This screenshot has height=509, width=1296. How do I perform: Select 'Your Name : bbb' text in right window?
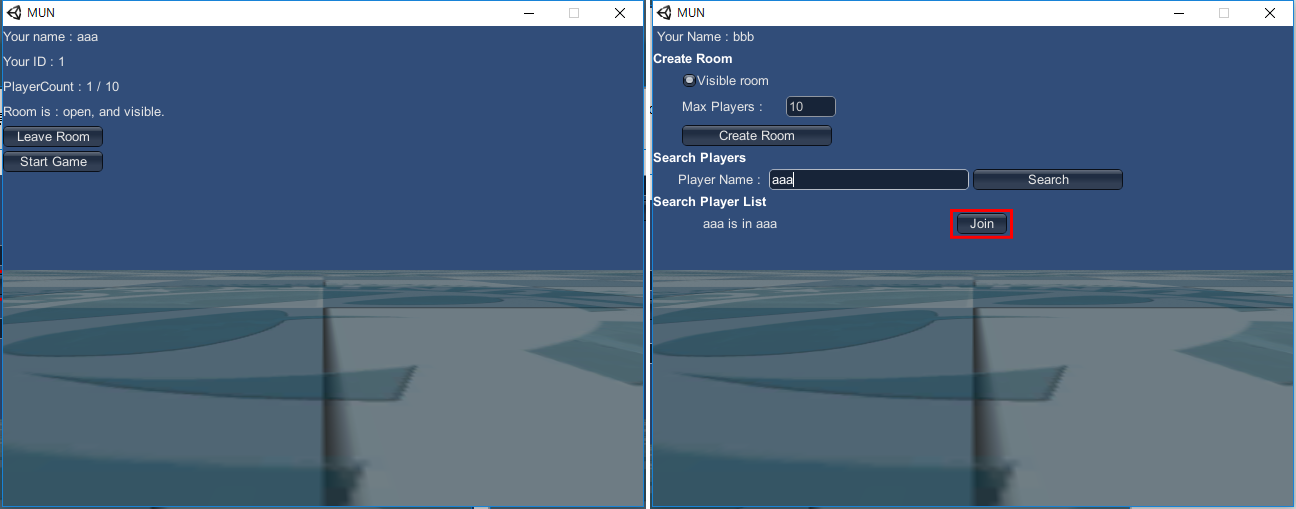[x=705, y=37]
